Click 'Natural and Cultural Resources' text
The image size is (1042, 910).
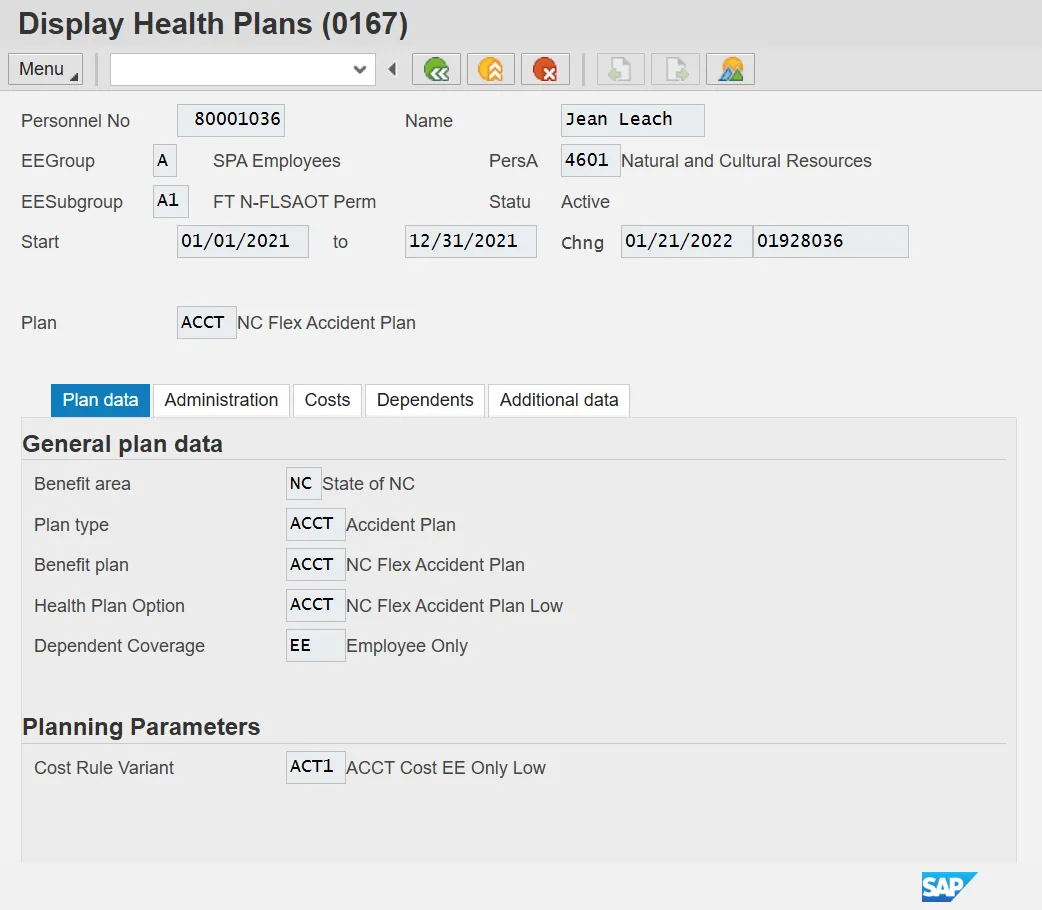tap(746, 161)
